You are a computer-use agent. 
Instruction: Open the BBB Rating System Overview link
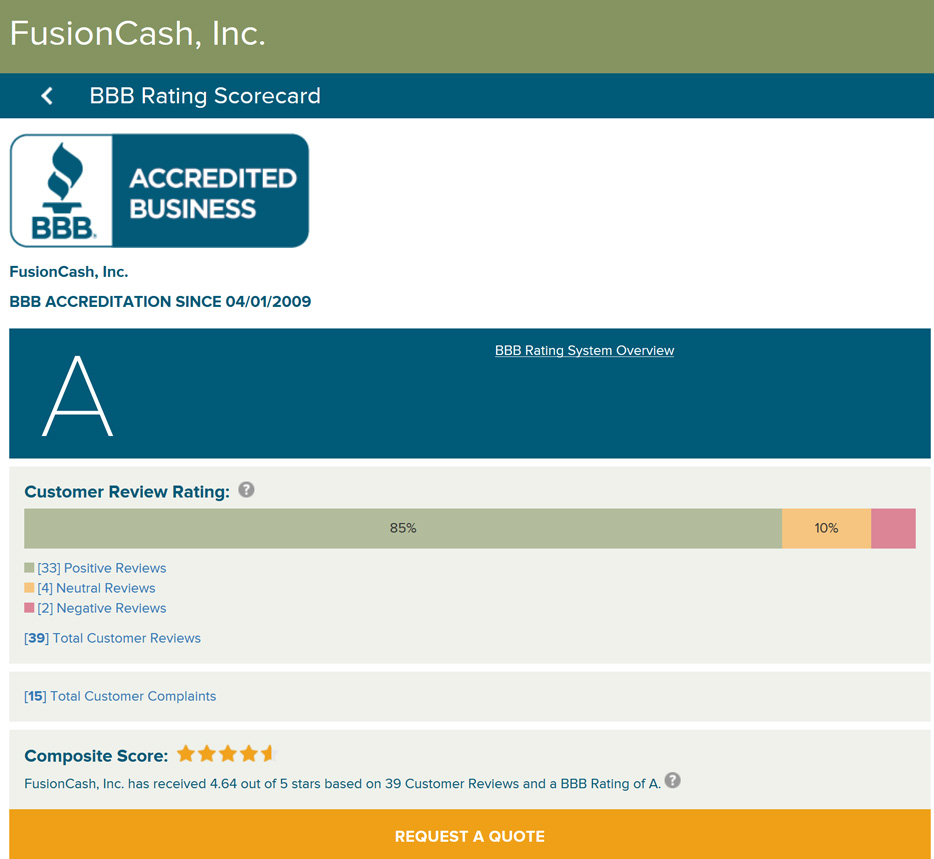pos(584,350)
